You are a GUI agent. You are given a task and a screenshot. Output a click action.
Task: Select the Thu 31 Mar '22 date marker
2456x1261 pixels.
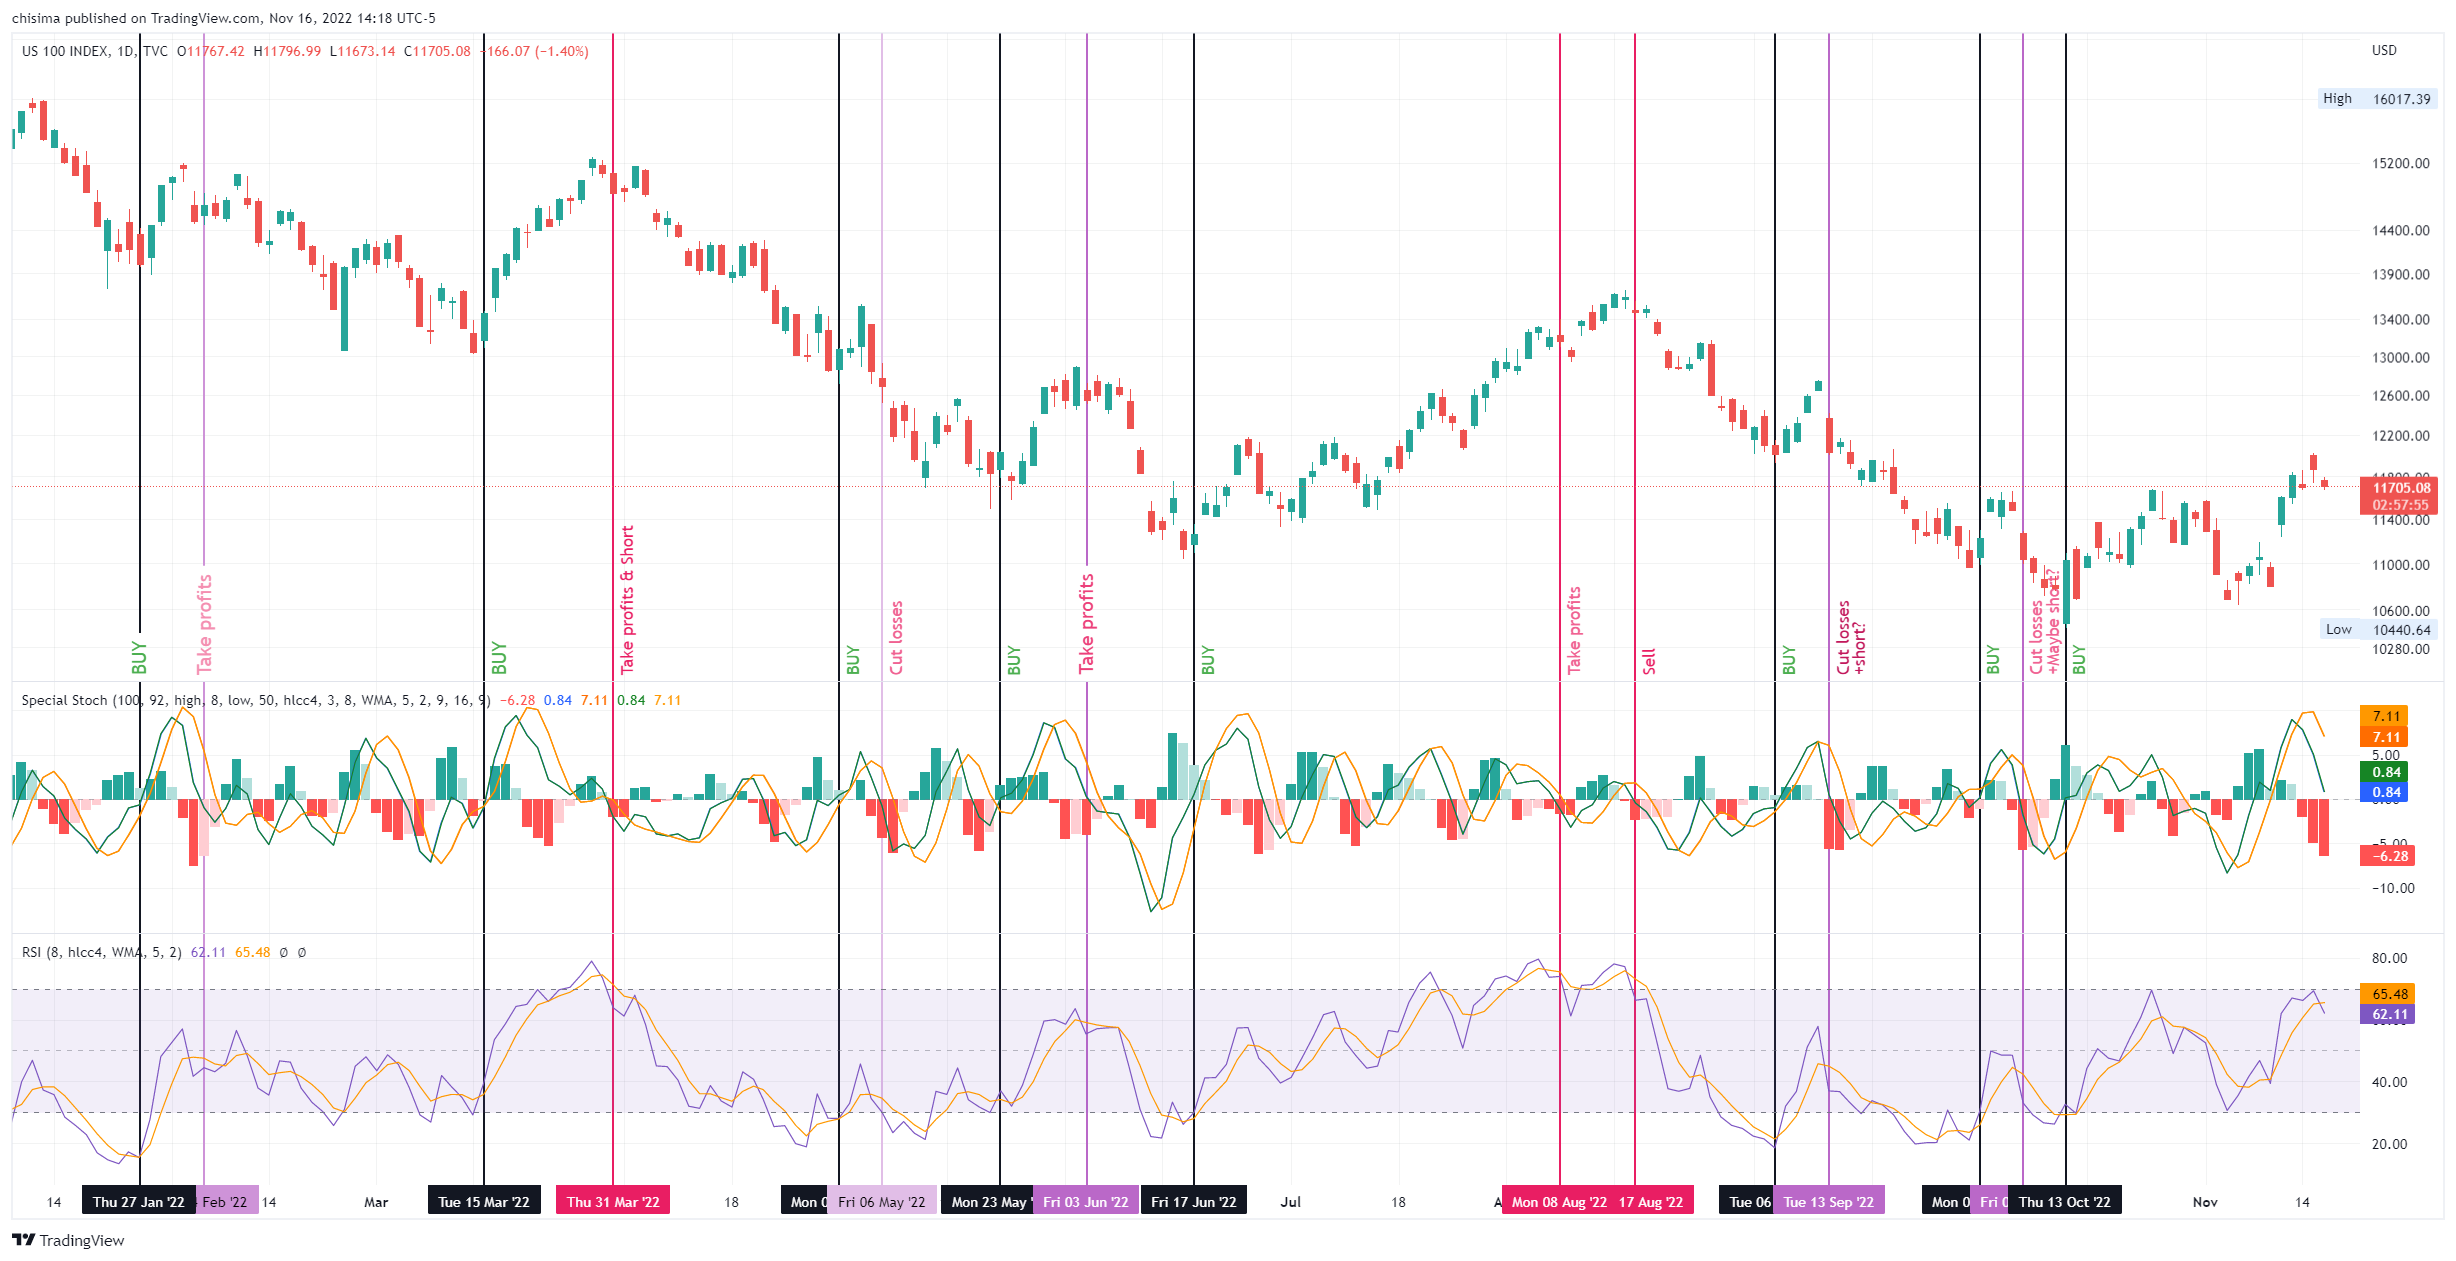coord(613,1202)
